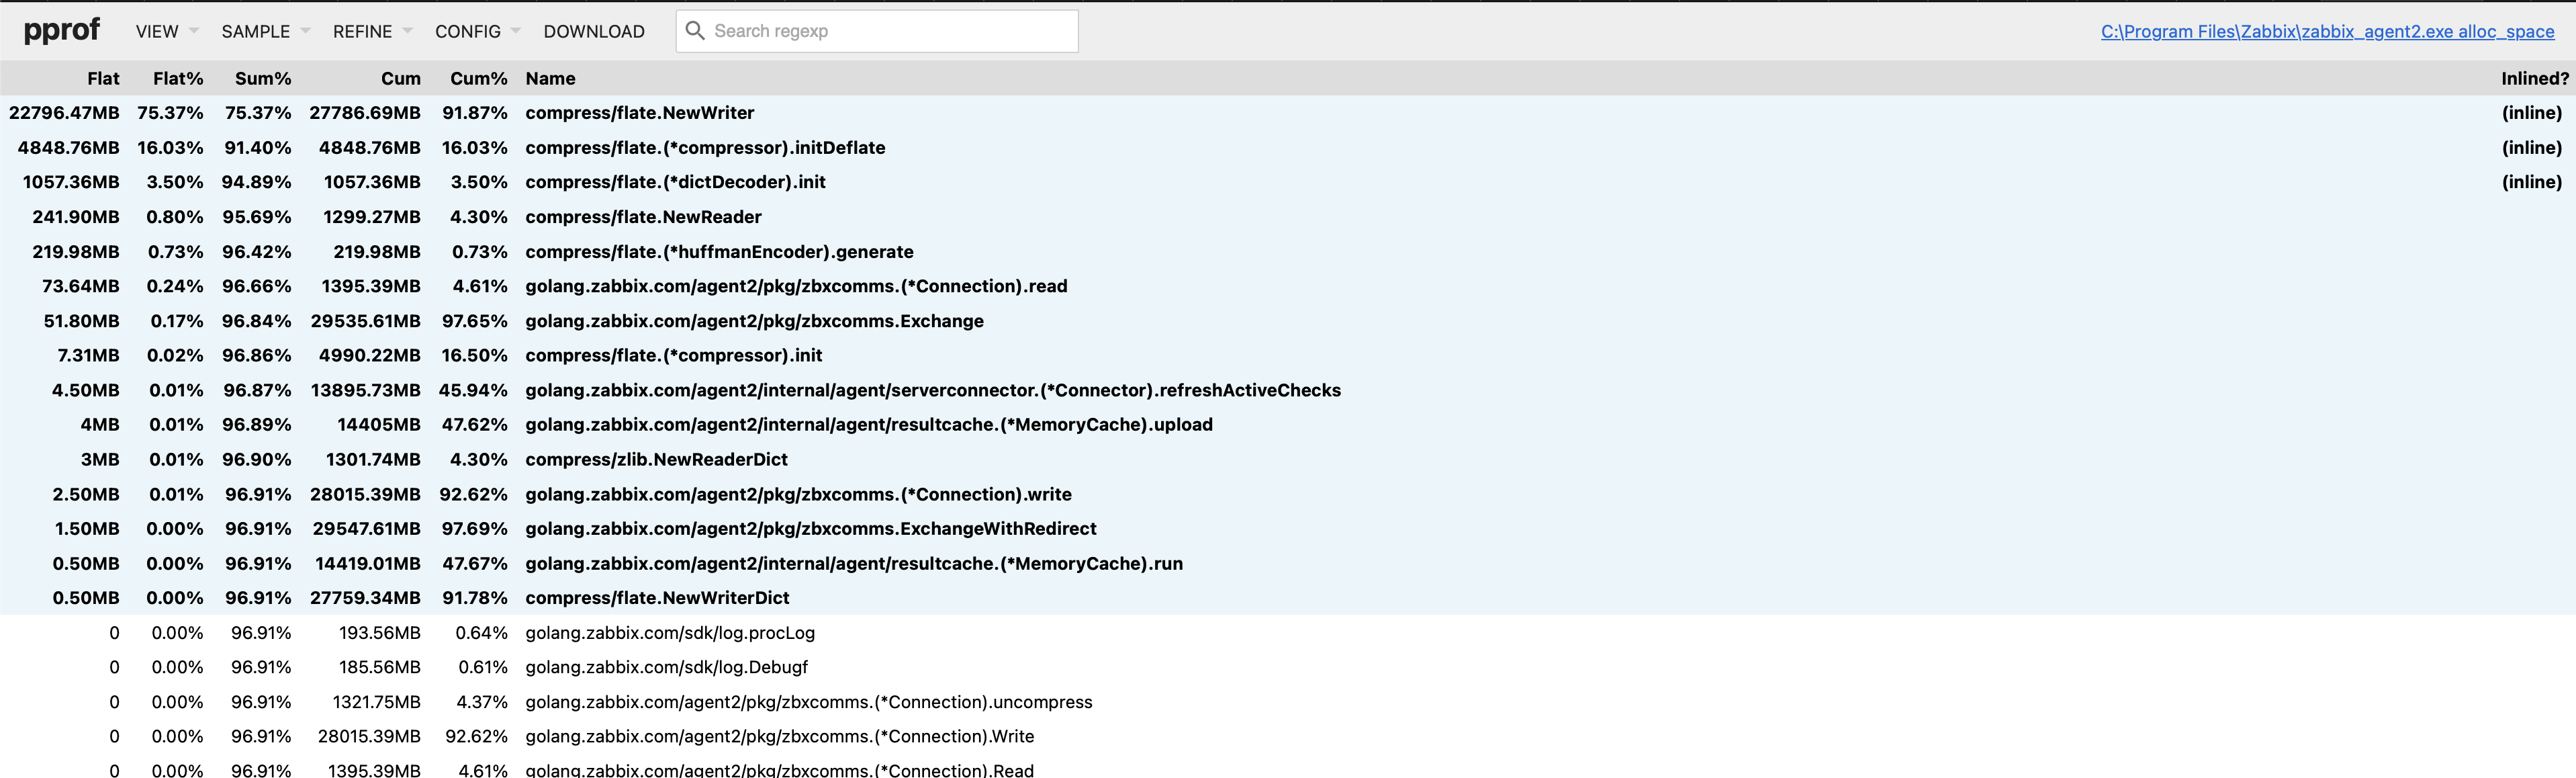This screenshot has width=2576, height=778.
Task: Sort by the Cum column header
Action: 400,78
